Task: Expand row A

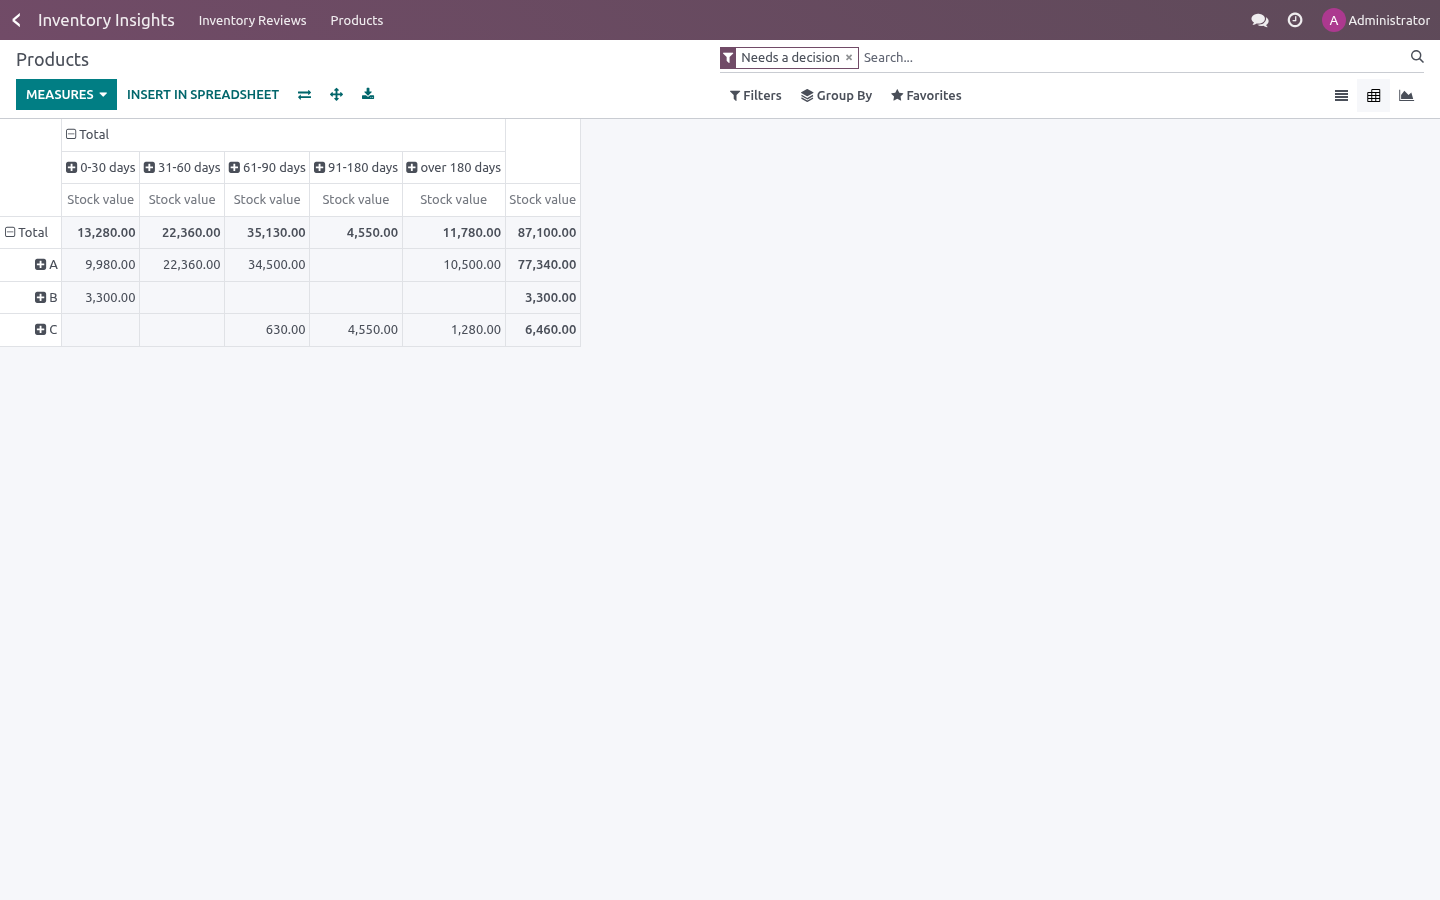Action: (31, 265)
